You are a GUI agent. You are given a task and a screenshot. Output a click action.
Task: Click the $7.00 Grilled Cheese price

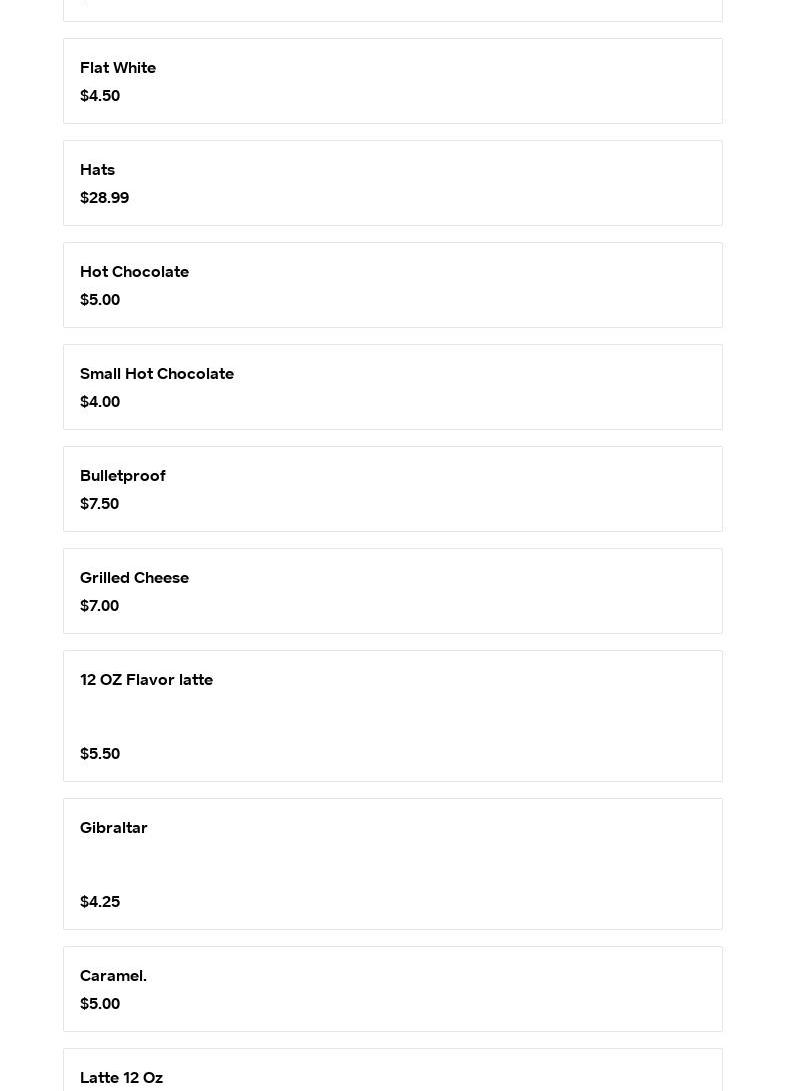pyautogui.click(x=99, y=606)
